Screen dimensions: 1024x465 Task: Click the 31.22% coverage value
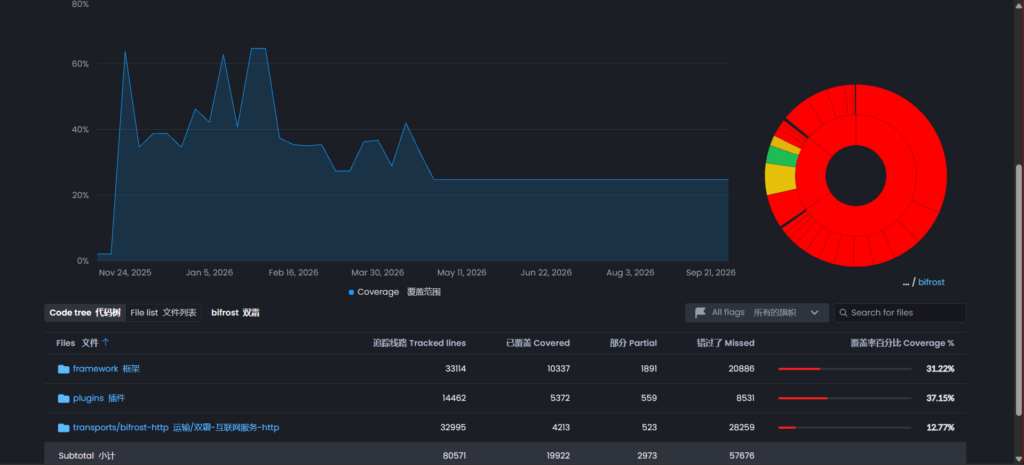940,369
